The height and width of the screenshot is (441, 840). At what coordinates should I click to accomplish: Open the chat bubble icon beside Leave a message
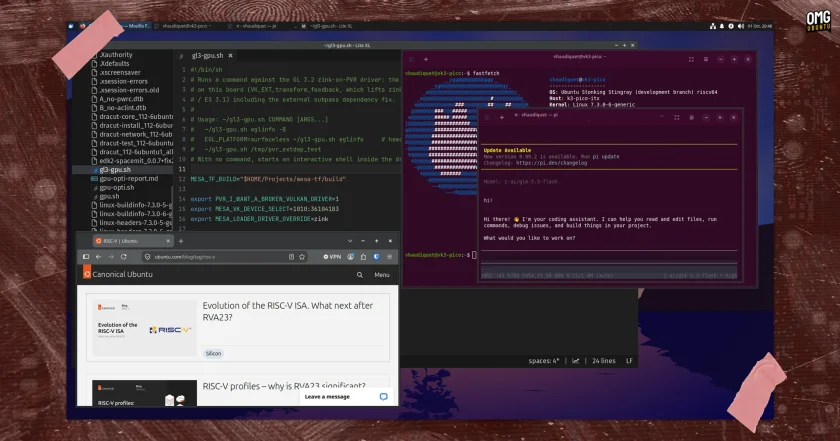[x=384, y=397]
